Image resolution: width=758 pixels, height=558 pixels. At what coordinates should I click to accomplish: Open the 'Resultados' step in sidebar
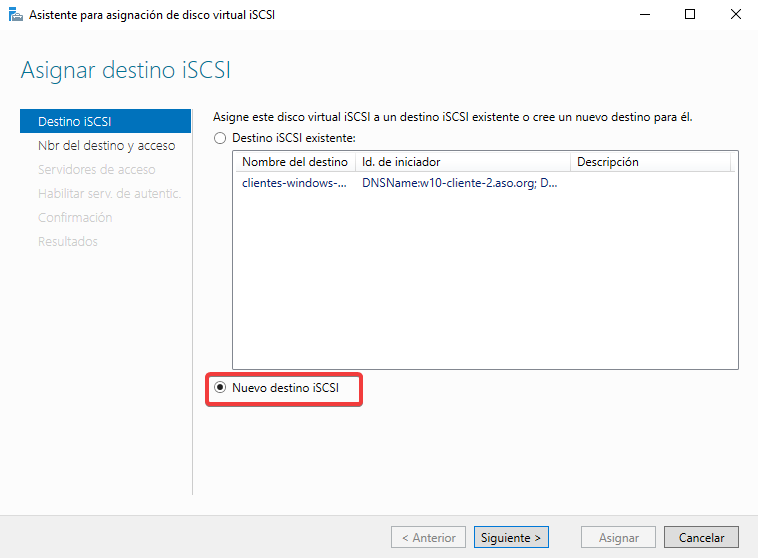(68, 241)
